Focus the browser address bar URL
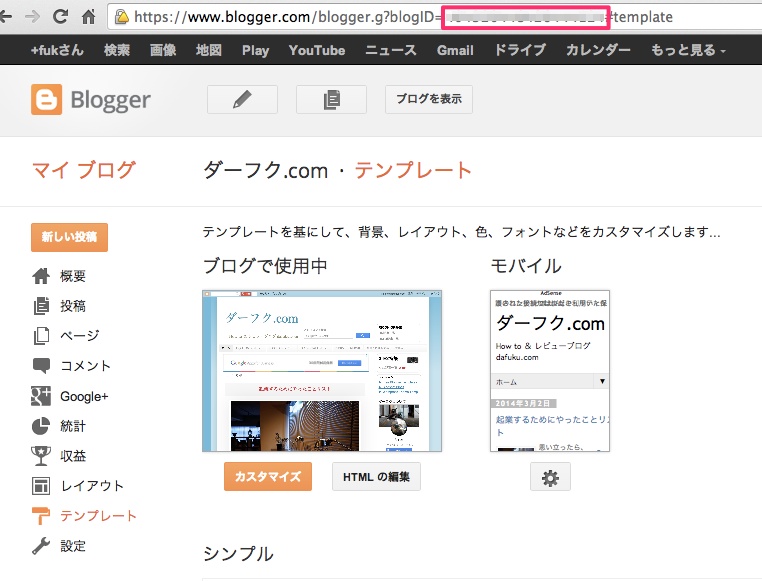The width and height of the screenshot is (762, 581). (x=433, y=17)
